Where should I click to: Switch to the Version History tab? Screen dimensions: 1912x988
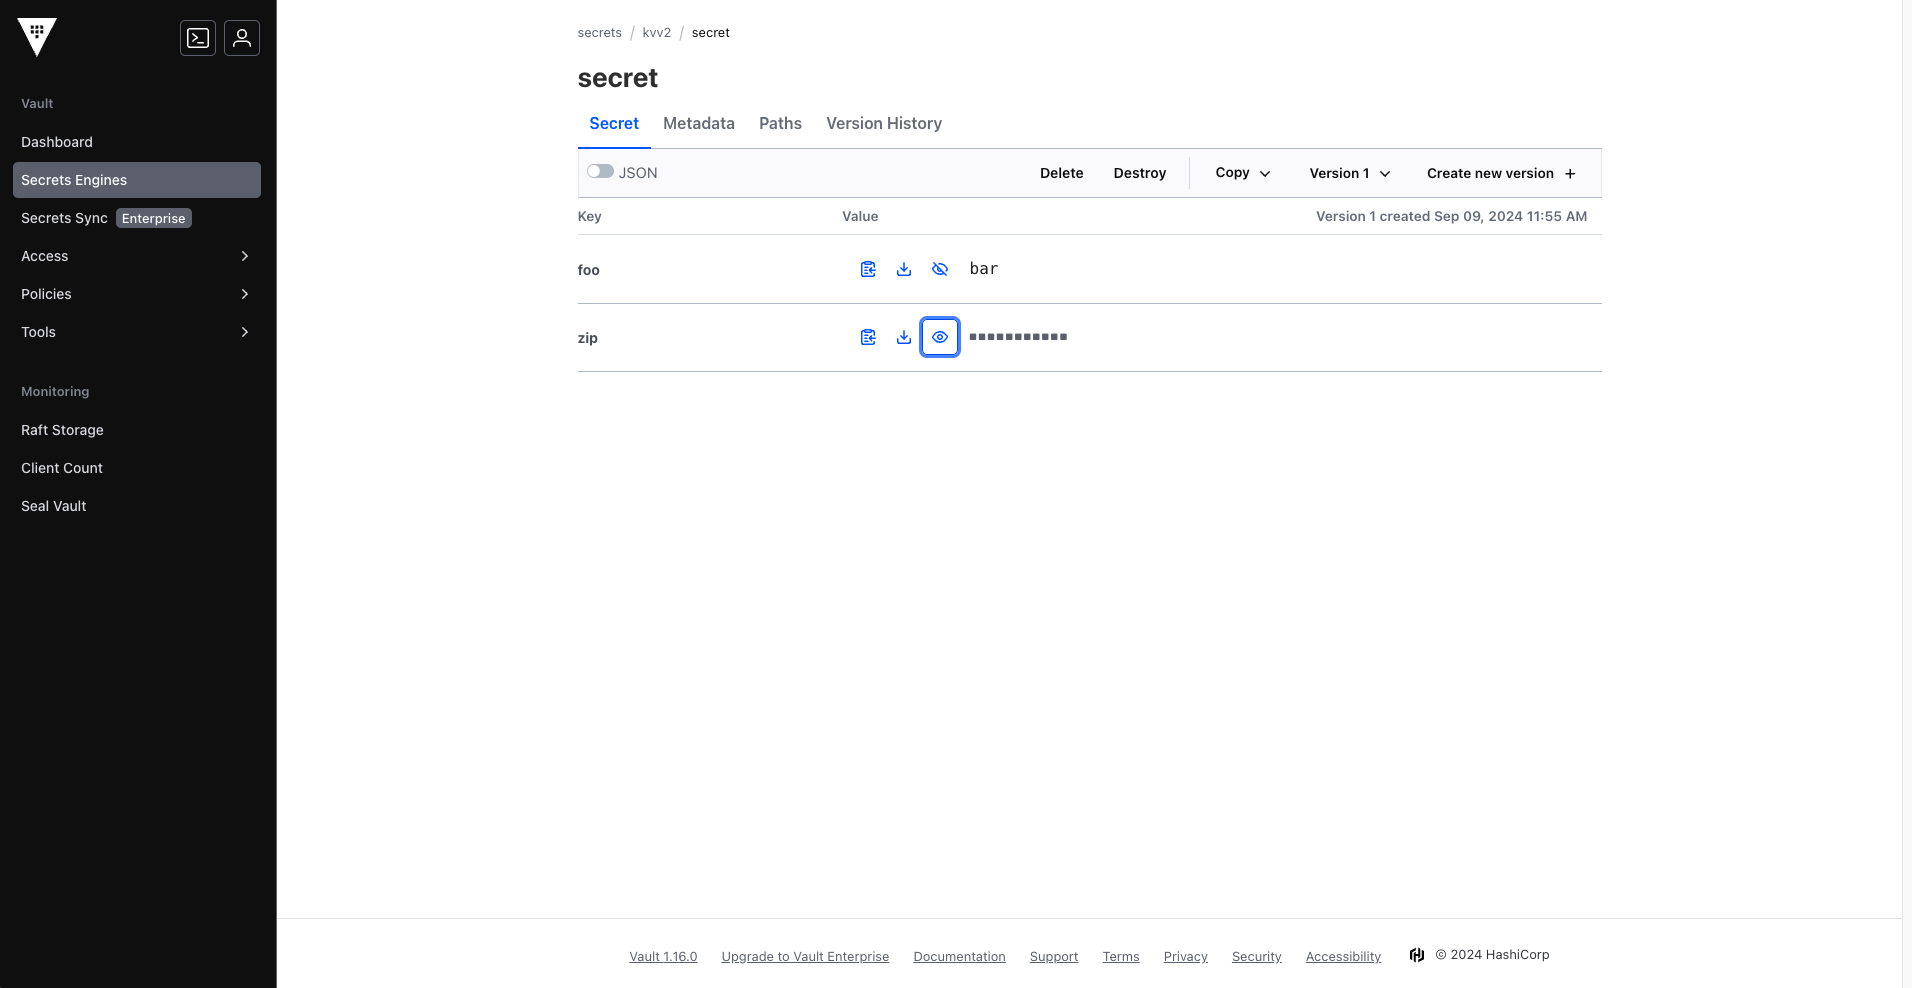884,123
